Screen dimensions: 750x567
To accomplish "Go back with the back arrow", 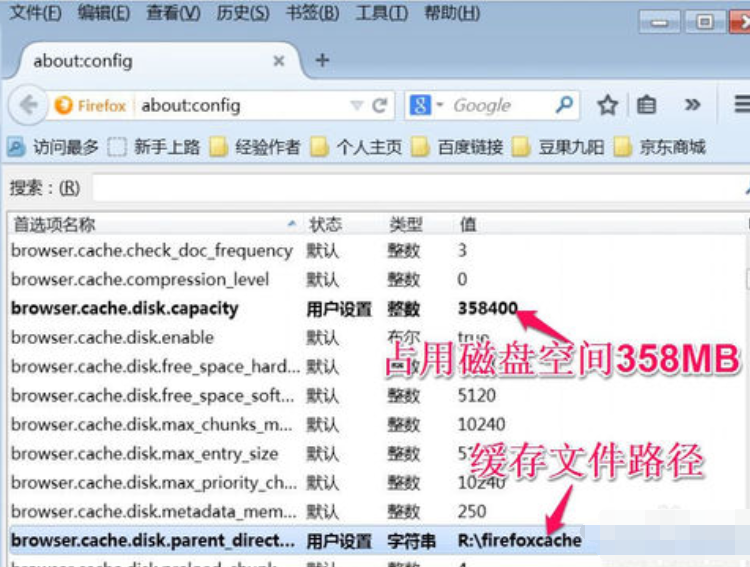I will tap(29, 105).
